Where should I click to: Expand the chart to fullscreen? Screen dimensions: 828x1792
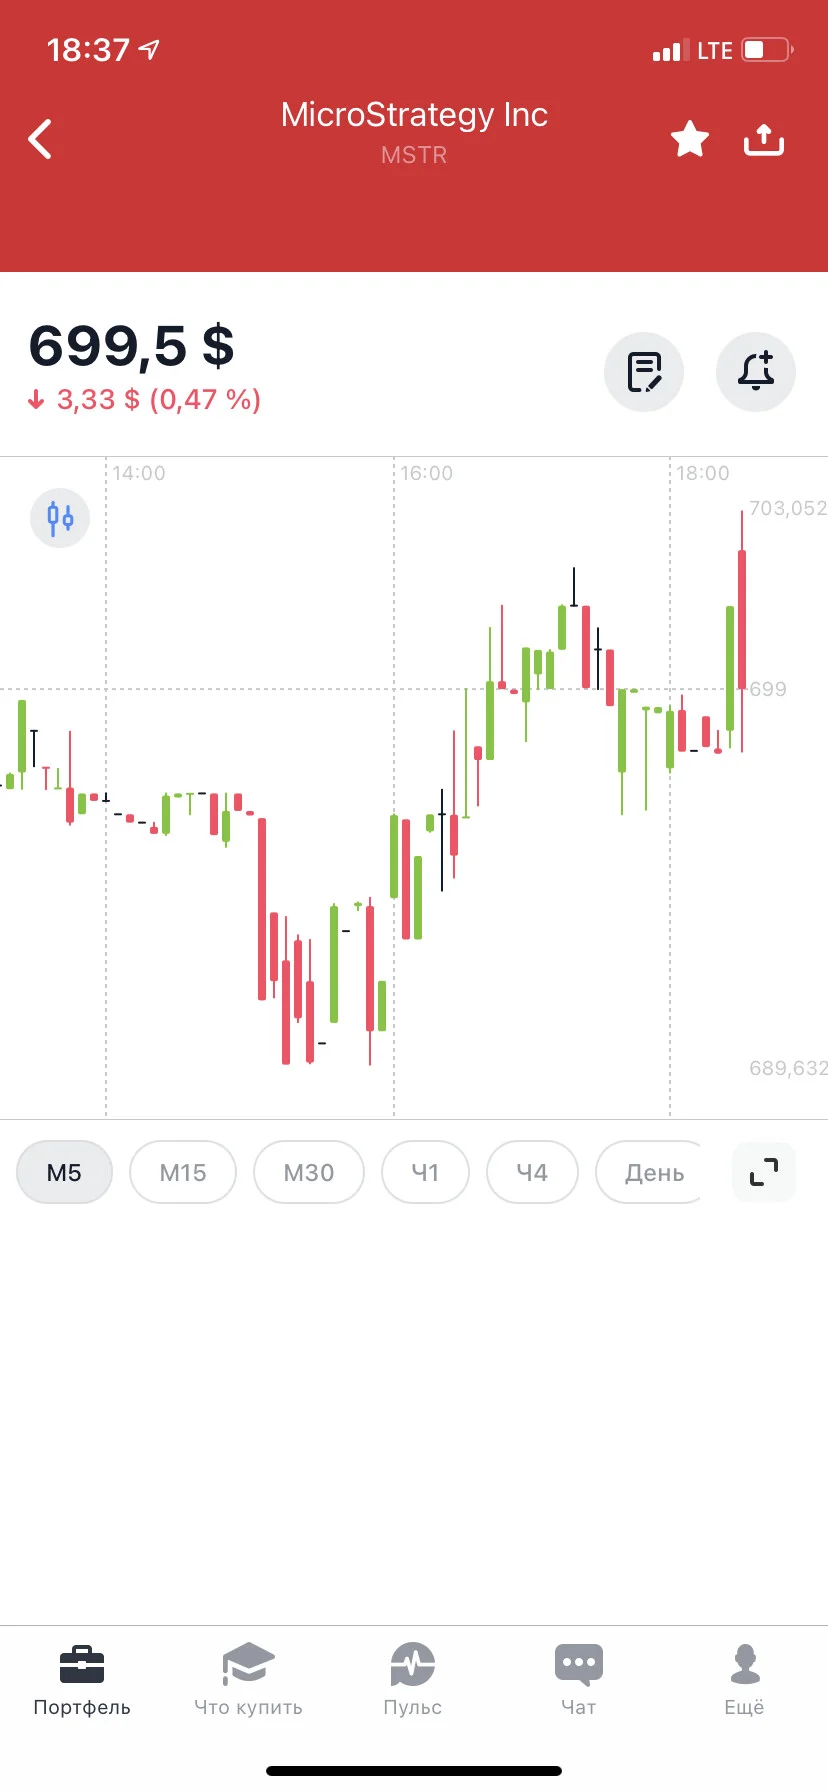coord(764,1171)
